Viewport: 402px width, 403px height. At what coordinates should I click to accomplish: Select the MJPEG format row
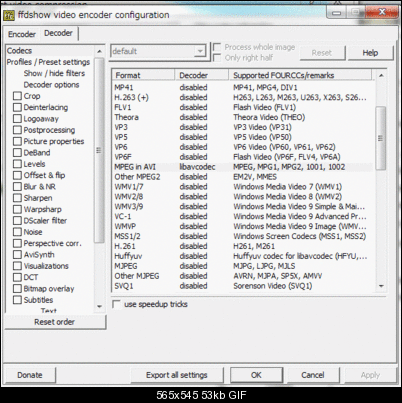pyautogui.click(x=242, y=266)
